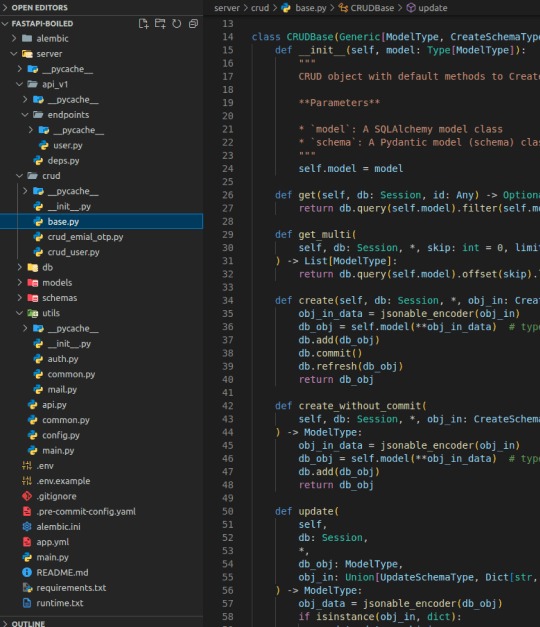Collapse the endpoints folder chevron
Image resolution: width=540 pixels, height=627 pixels.
tap(25, 115)
